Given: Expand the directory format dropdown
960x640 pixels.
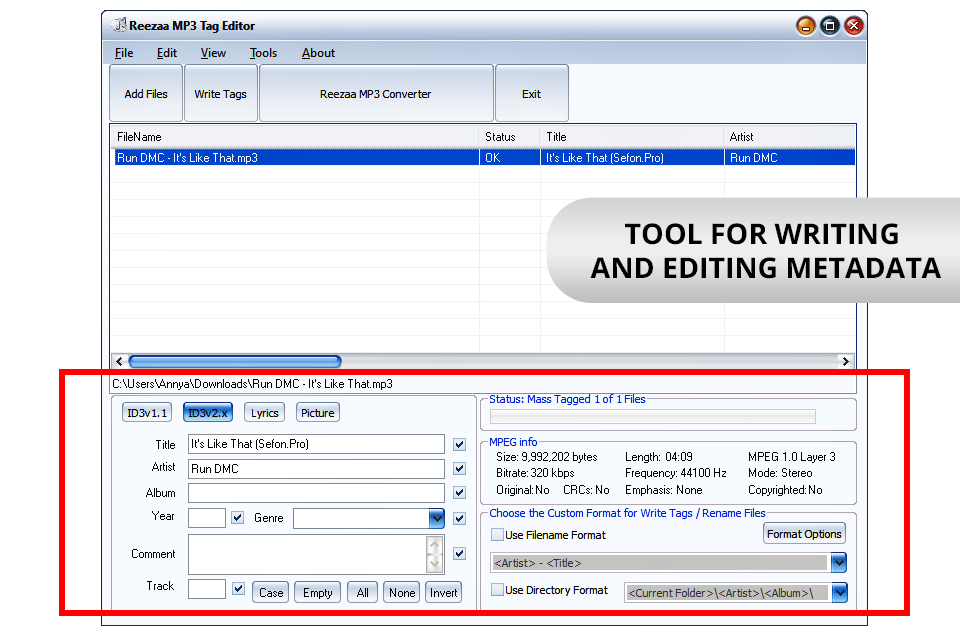Looking at the screenshot, I should pyautogui.click(x=839, y=592).
